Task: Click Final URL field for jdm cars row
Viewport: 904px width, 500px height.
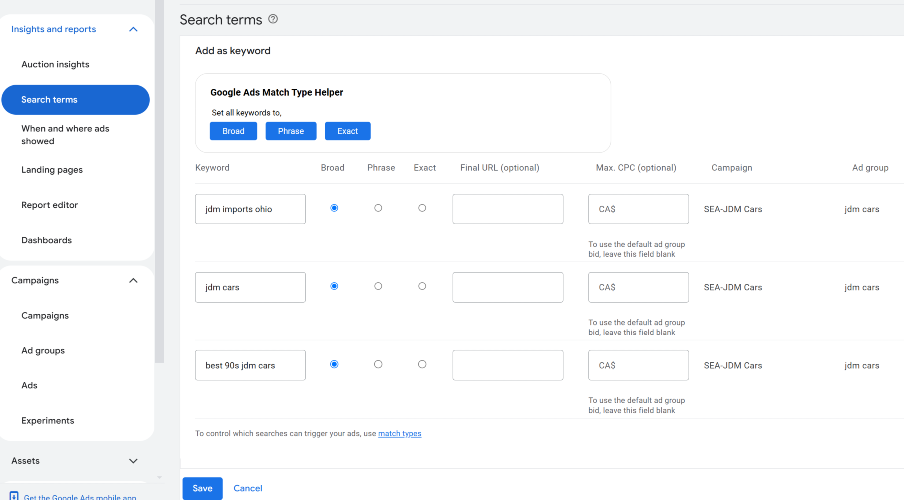Action: pyautogui.click(x=508, y=287)
